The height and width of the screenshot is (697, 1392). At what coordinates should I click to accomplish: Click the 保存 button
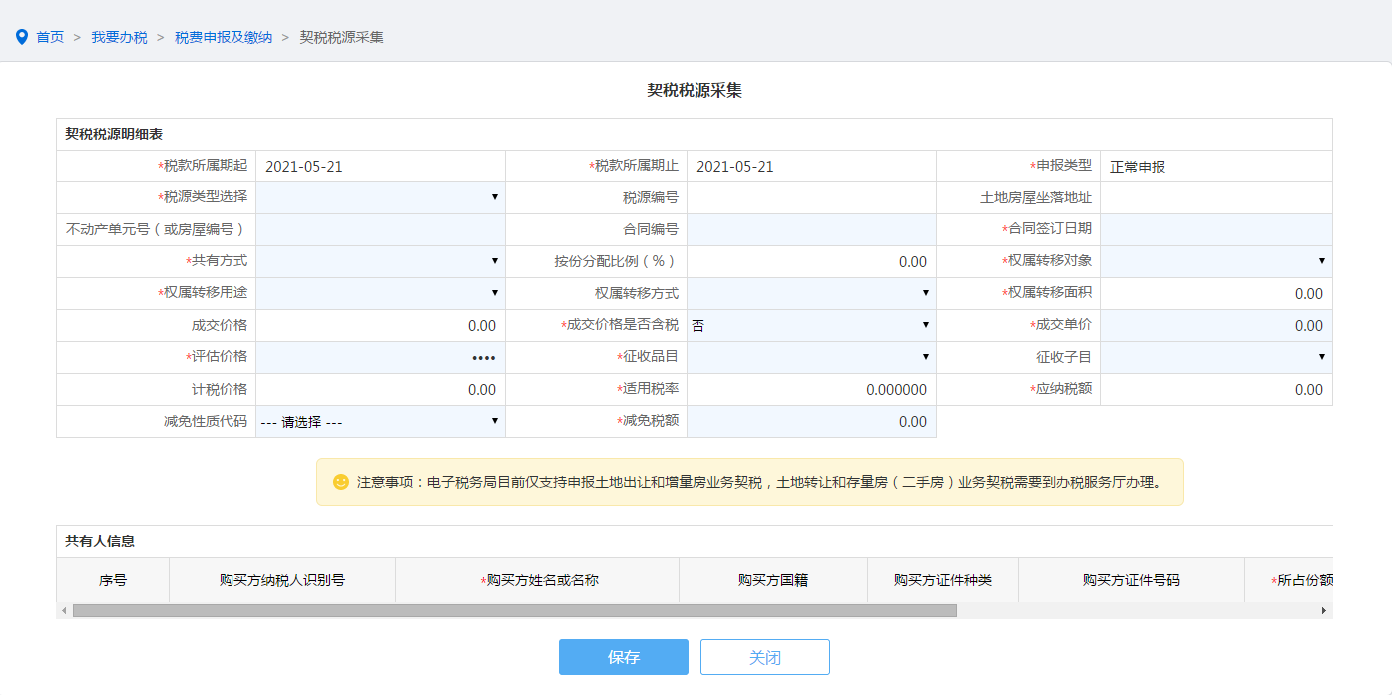tap(623, 657)
